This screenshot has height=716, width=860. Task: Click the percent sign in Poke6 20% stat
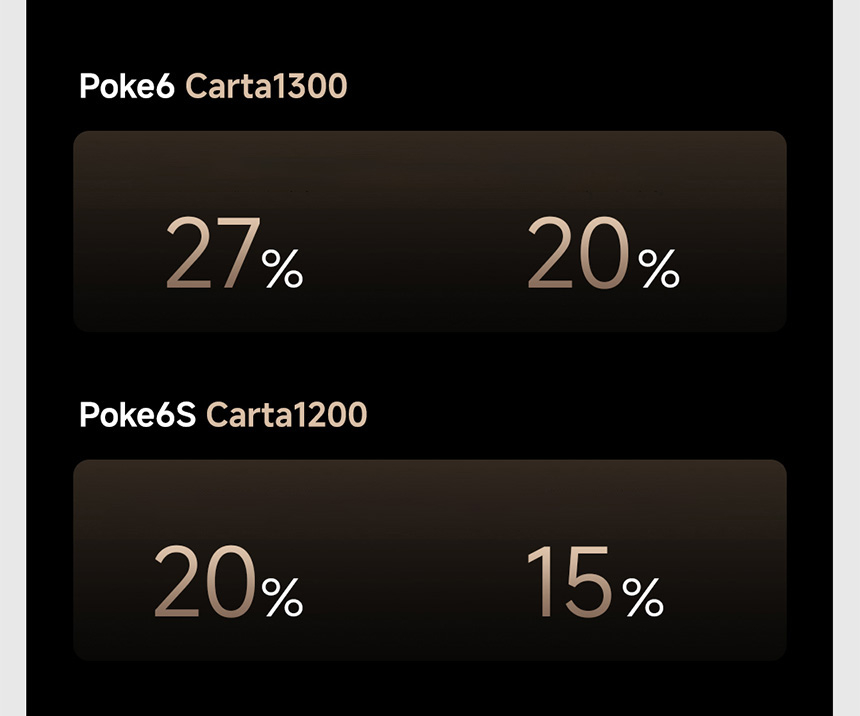tap(659, 269)
